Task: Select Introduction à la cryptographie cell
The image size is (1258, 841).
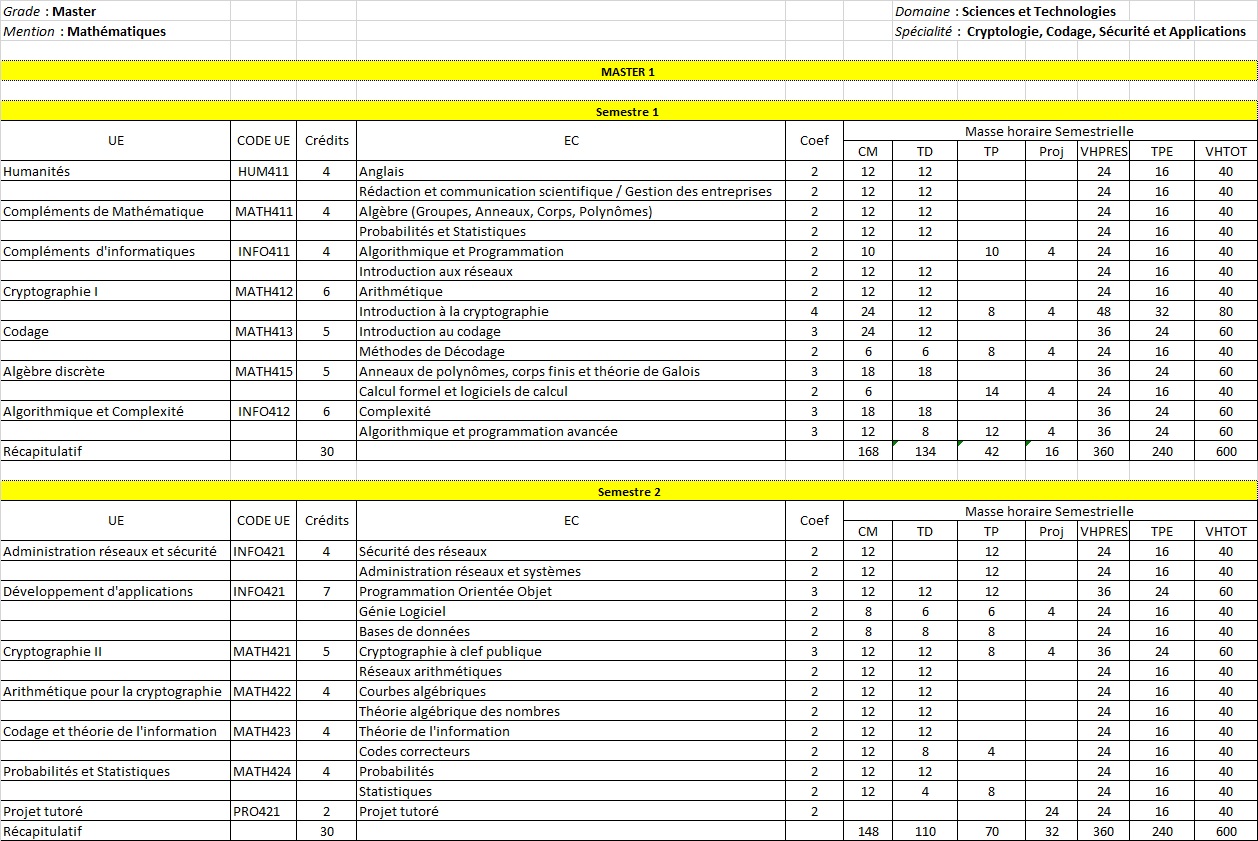Action: 571,311
